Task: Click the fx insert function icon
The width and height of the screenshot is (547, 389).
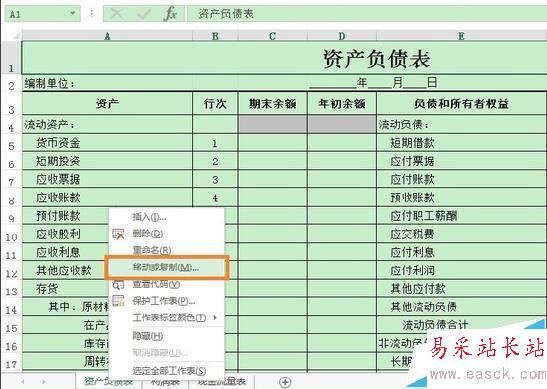Action: 171,14
